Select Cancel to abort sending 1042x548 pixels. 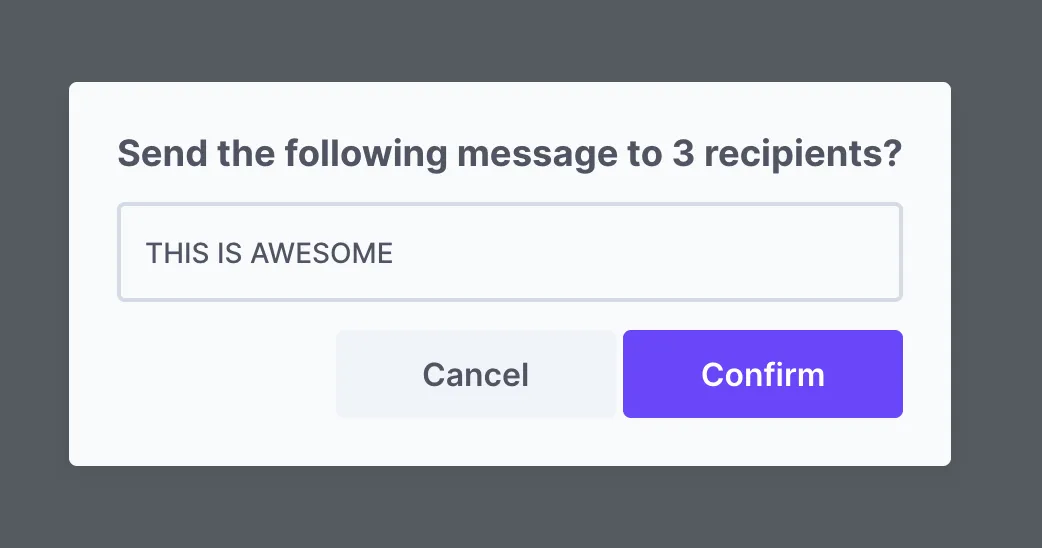(x=475, y=374)
